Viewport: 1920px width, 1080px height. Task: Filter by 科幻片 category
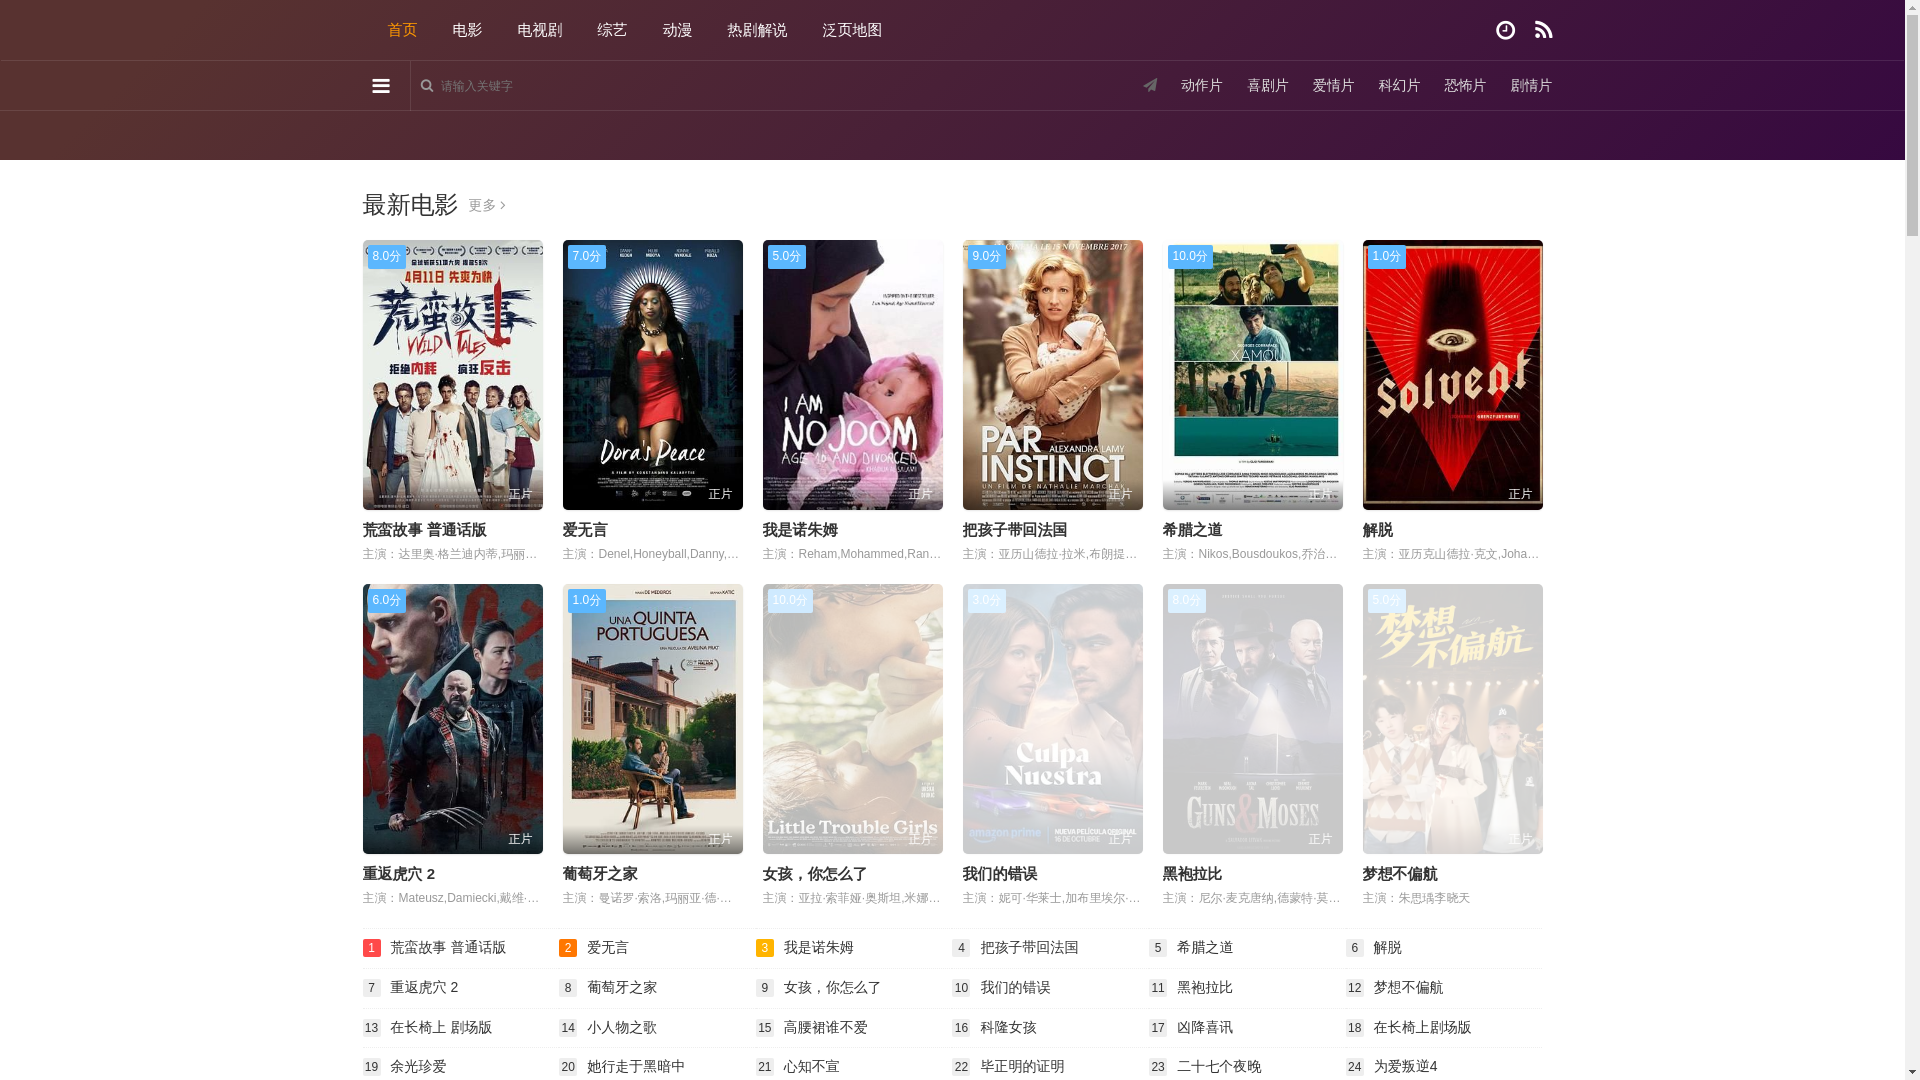1399,86
